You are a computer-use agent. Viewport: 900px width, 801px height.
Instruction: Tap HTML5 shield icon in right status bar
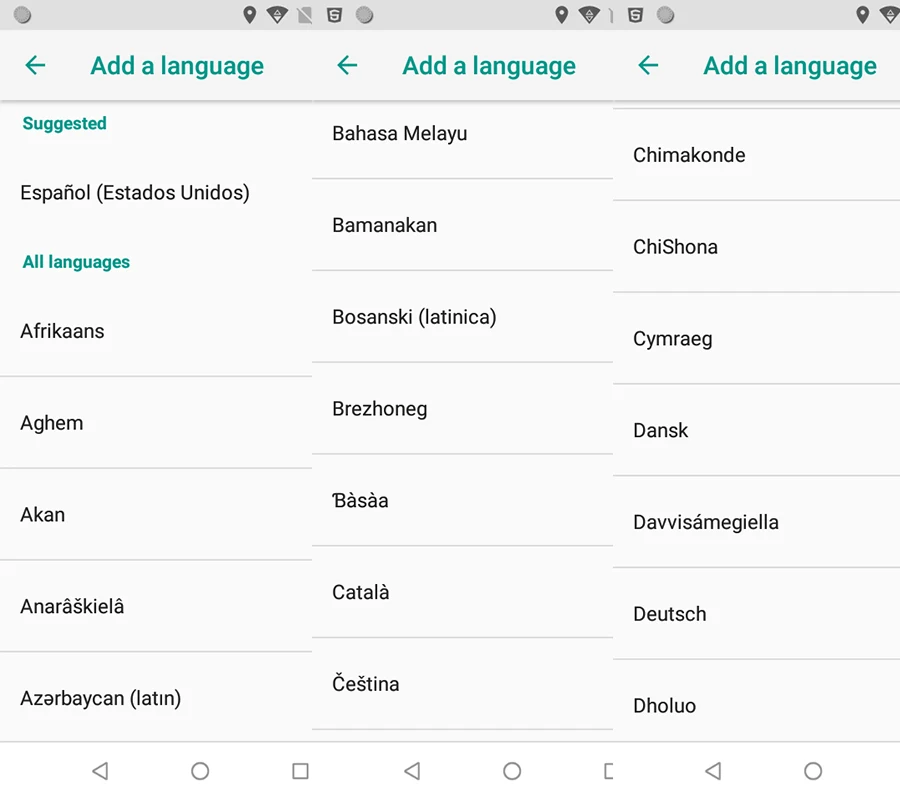pos(635,15)
